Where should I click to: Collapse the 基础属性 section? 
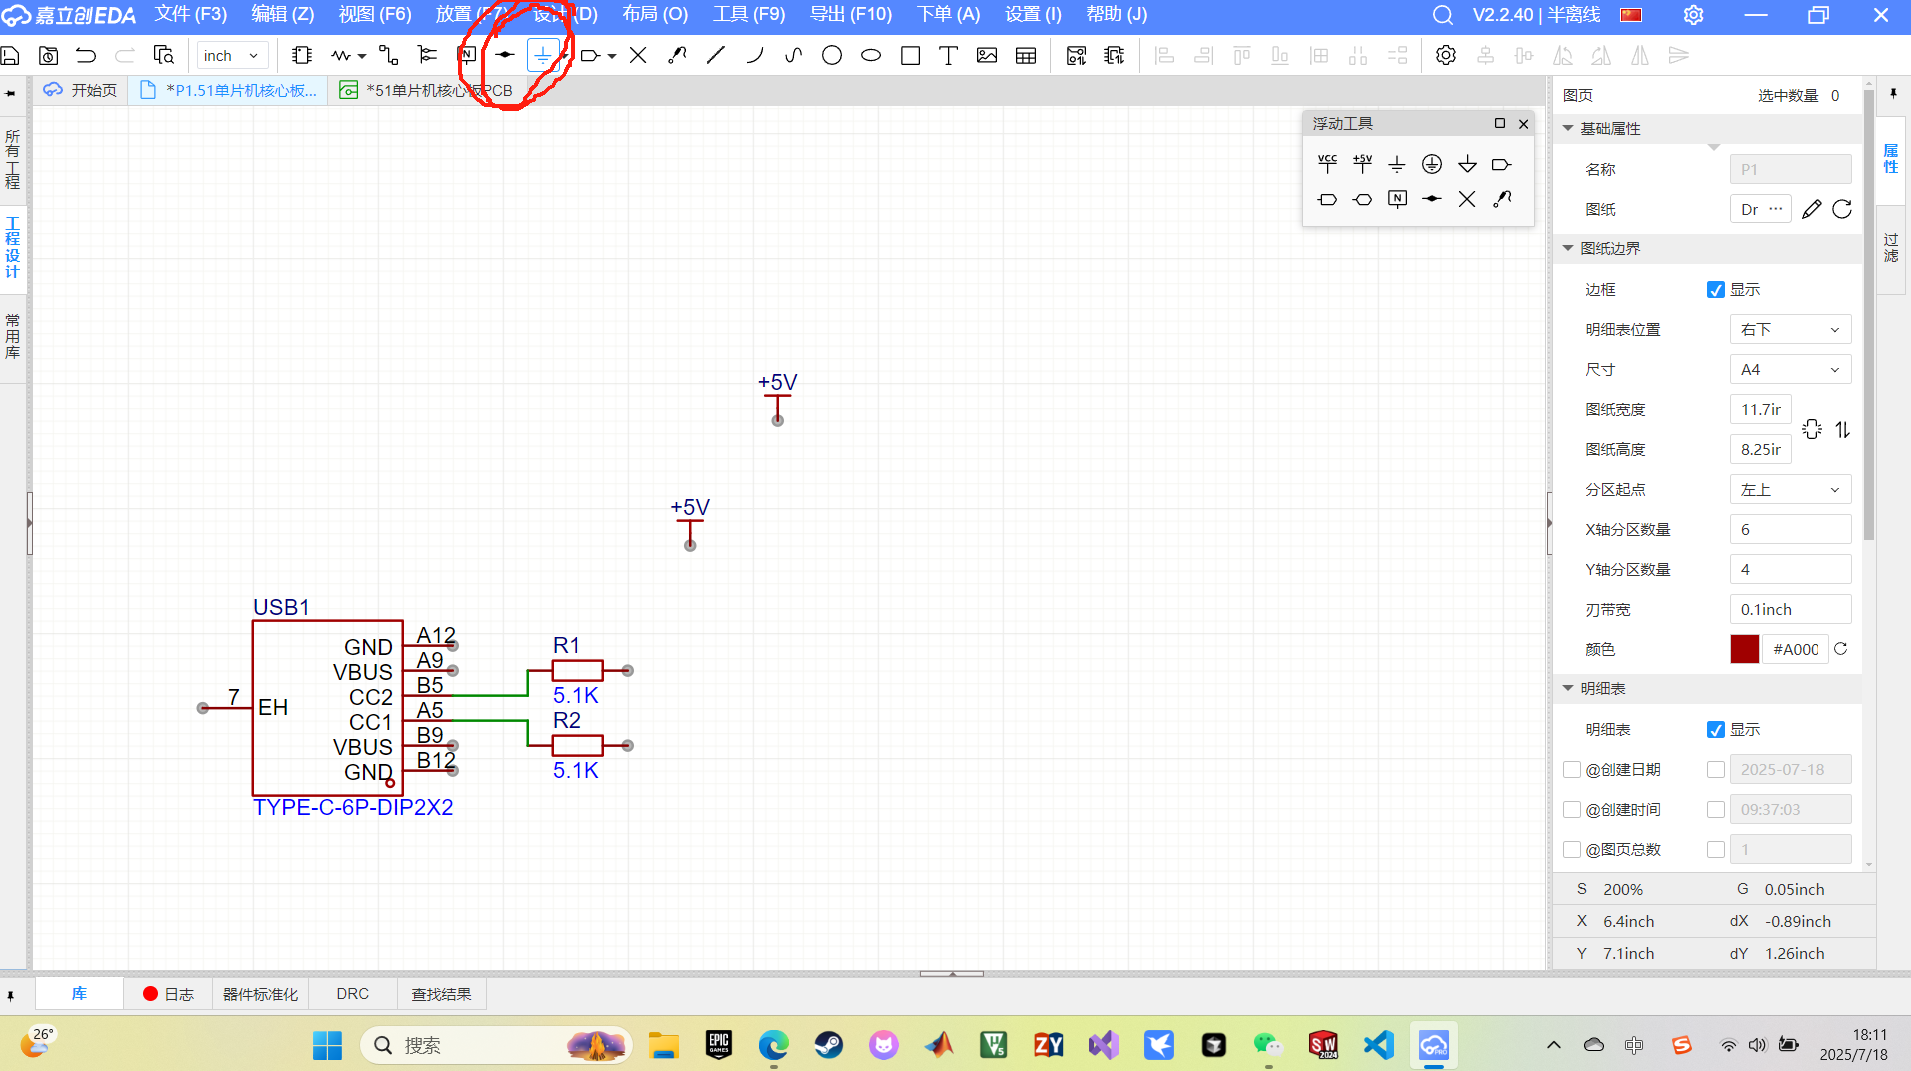1568,129
